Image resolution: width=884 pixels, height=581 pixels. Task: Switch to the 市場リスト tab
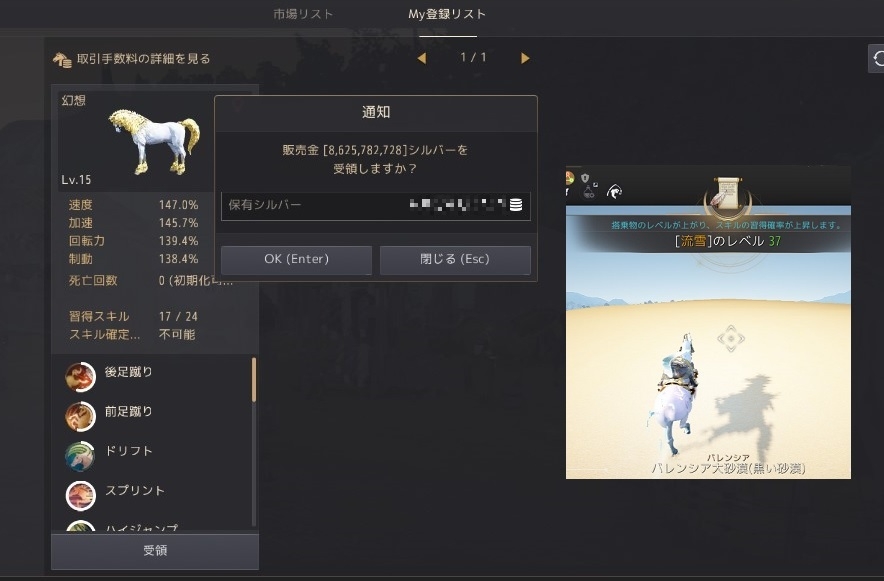point(303,14)
